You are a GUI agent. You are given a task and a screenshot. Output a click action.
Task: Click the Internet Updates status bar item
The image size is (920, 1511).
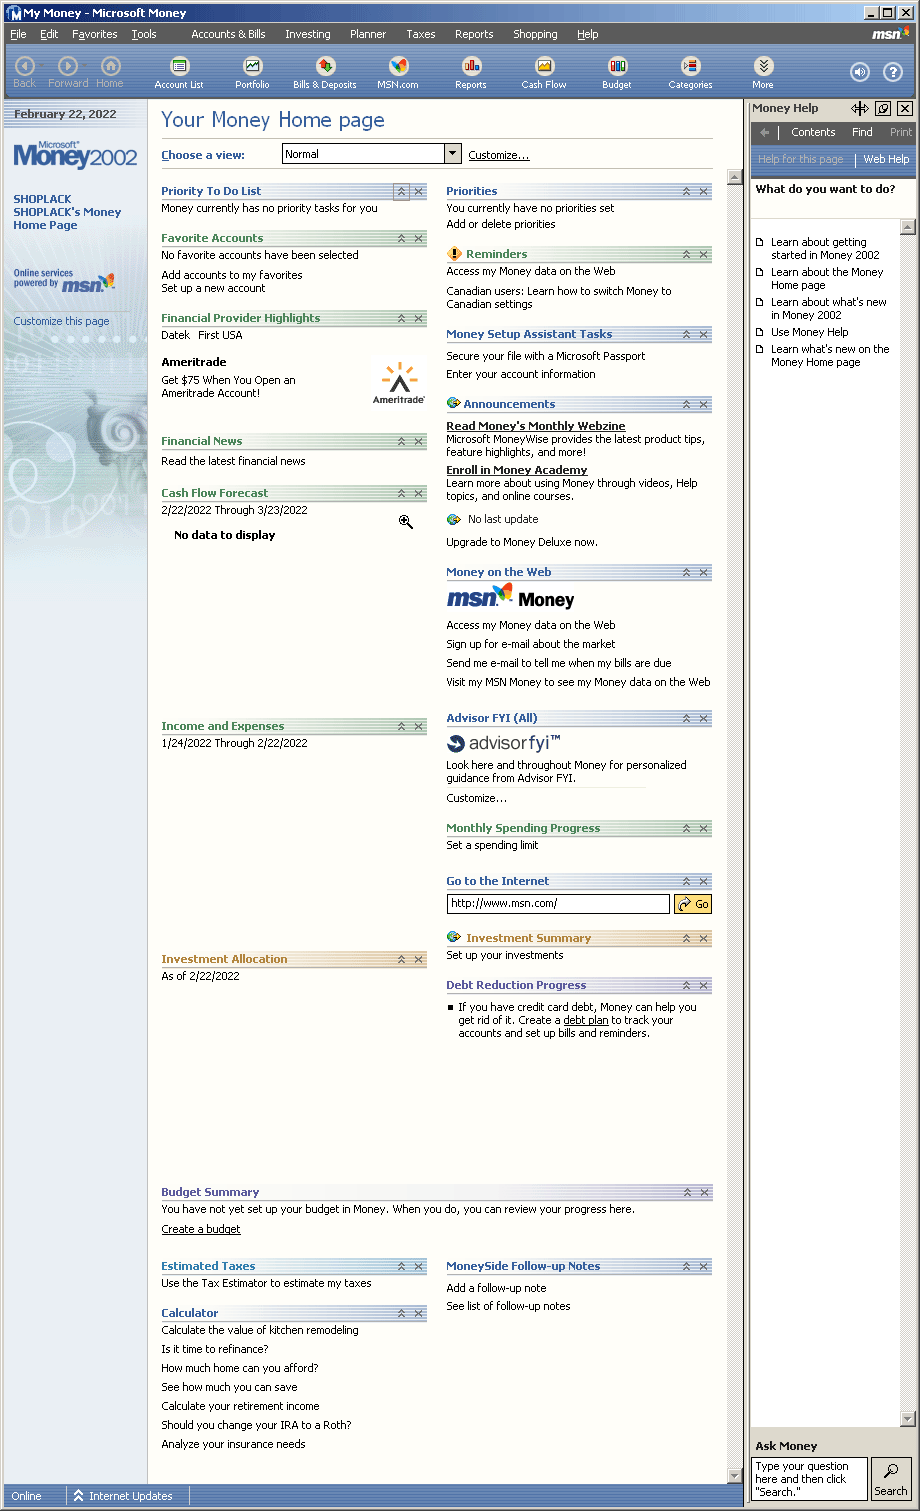[x=121, y=1496]
